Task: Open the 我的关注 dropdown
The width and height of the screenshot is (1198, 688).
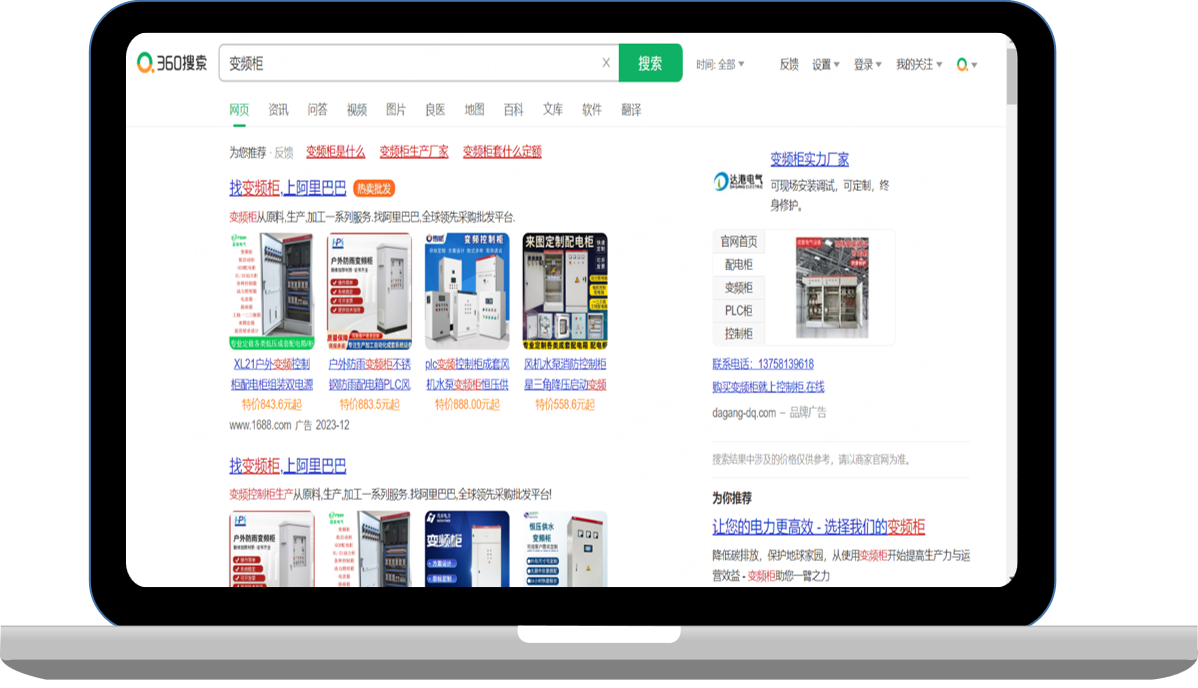Action: tap(915, 63)
